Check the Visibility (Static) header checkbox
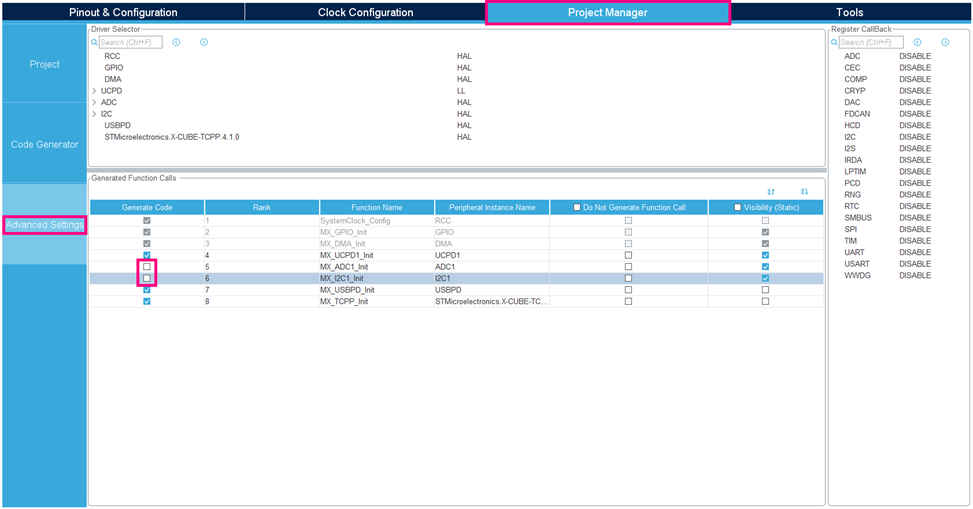 click(x=738, y=207)
